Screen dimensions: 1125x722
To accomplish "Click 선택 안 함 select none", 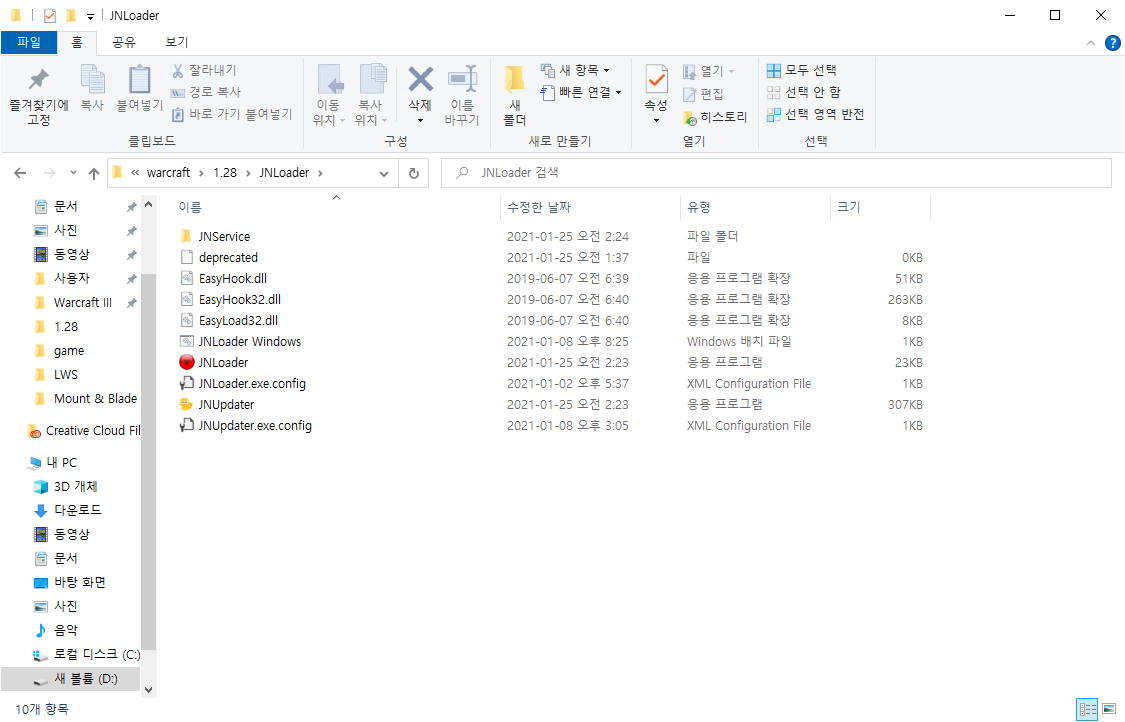I will tap(804, 92).
